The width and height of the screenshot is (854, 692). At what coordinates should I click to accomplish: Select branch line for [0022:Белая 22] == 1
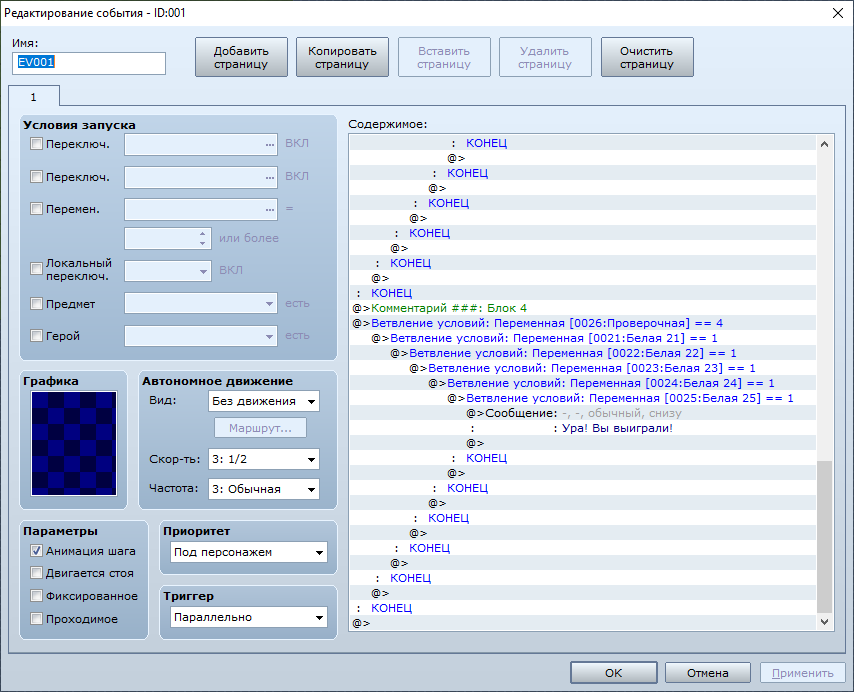point(583,353)
